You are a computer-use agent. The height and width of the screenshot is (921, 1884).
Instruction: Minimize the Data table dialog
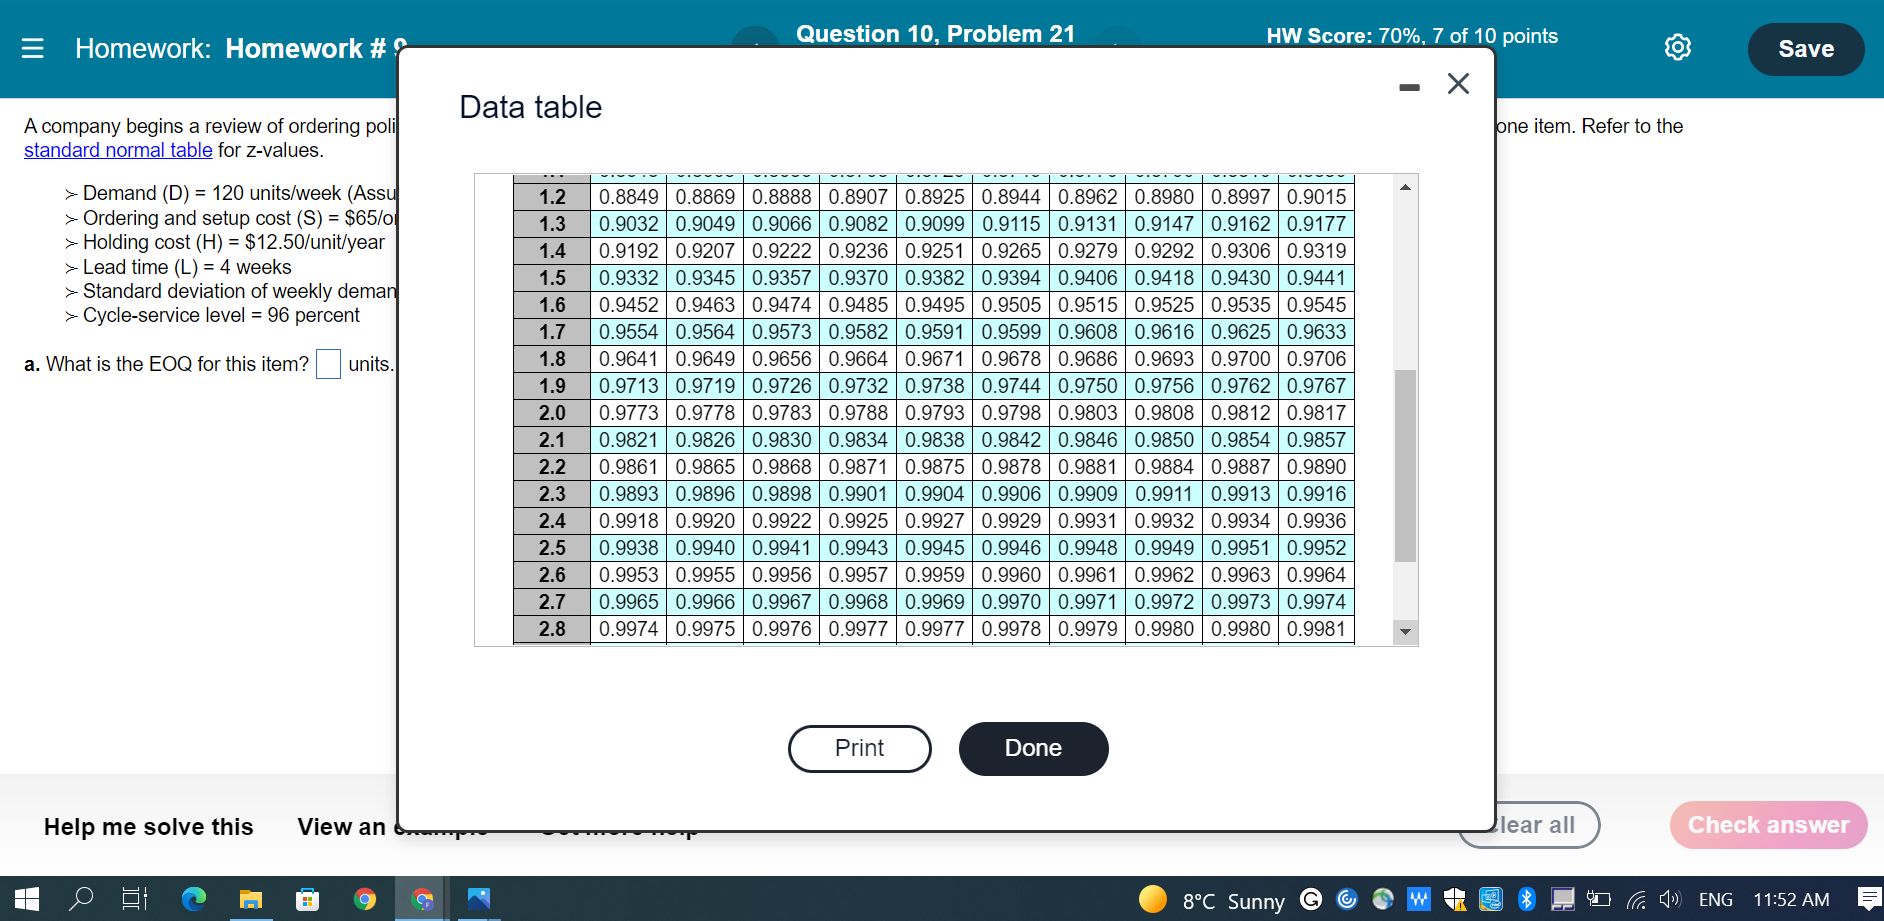tap(1410, 87)
